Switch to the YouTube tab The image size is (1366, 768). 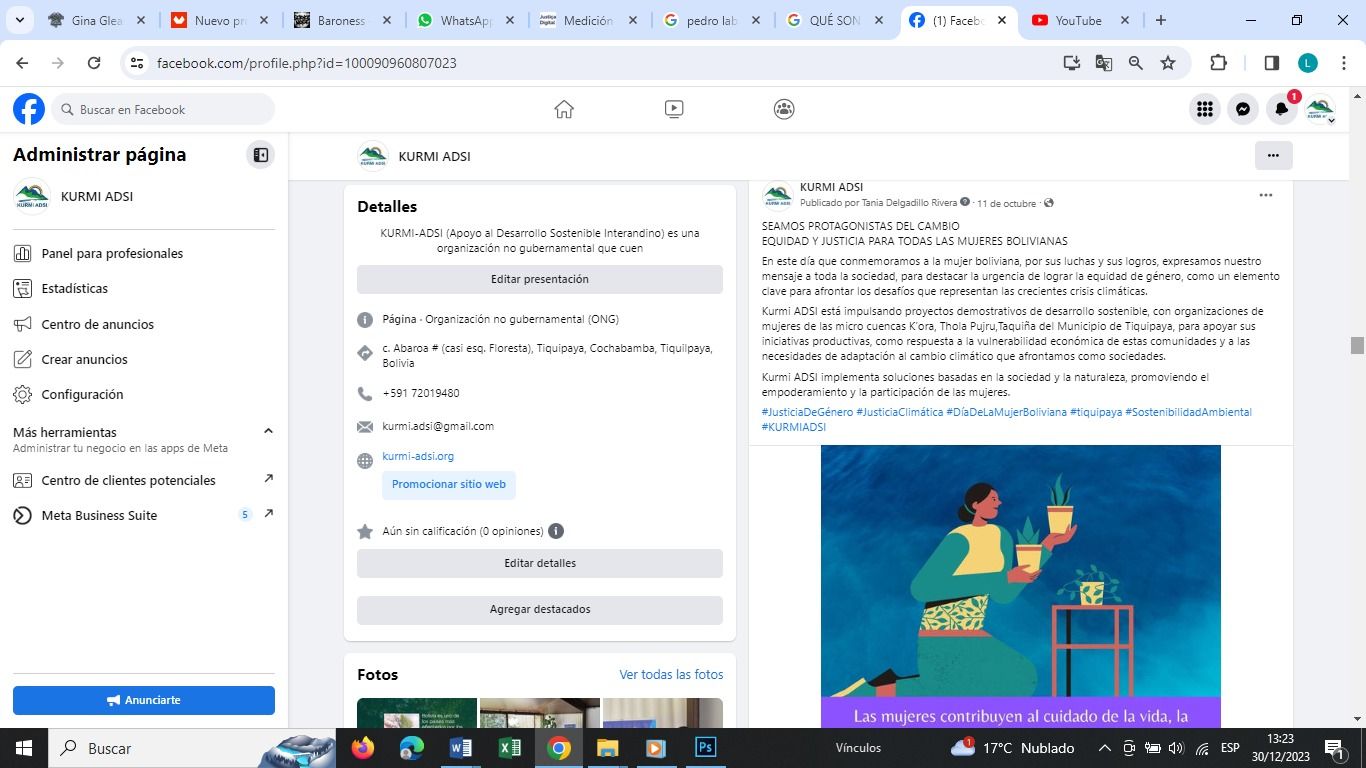point(1080,20)
